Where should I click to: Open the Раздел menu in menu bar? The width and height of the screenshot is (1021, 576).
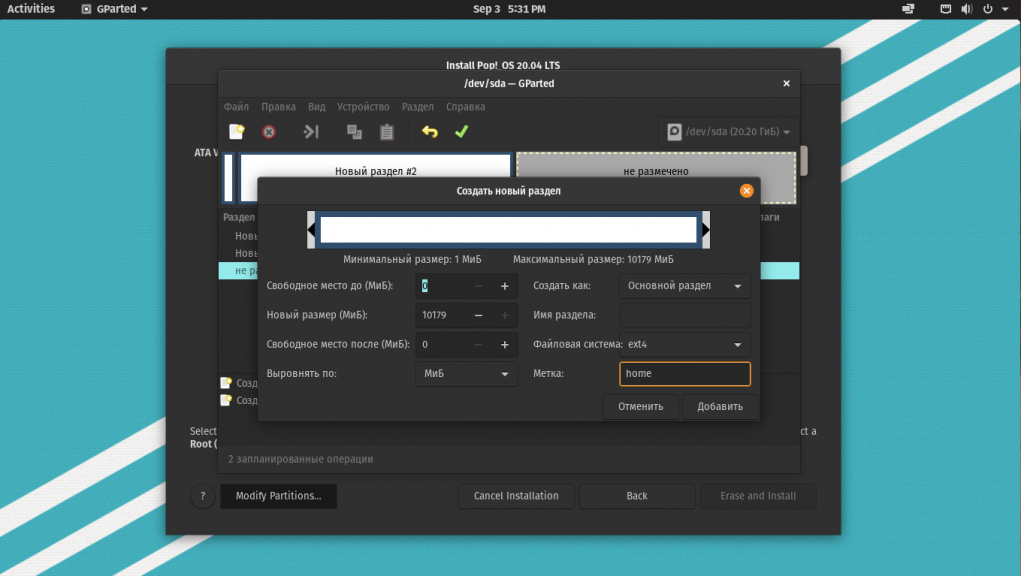tap(417, 107)
